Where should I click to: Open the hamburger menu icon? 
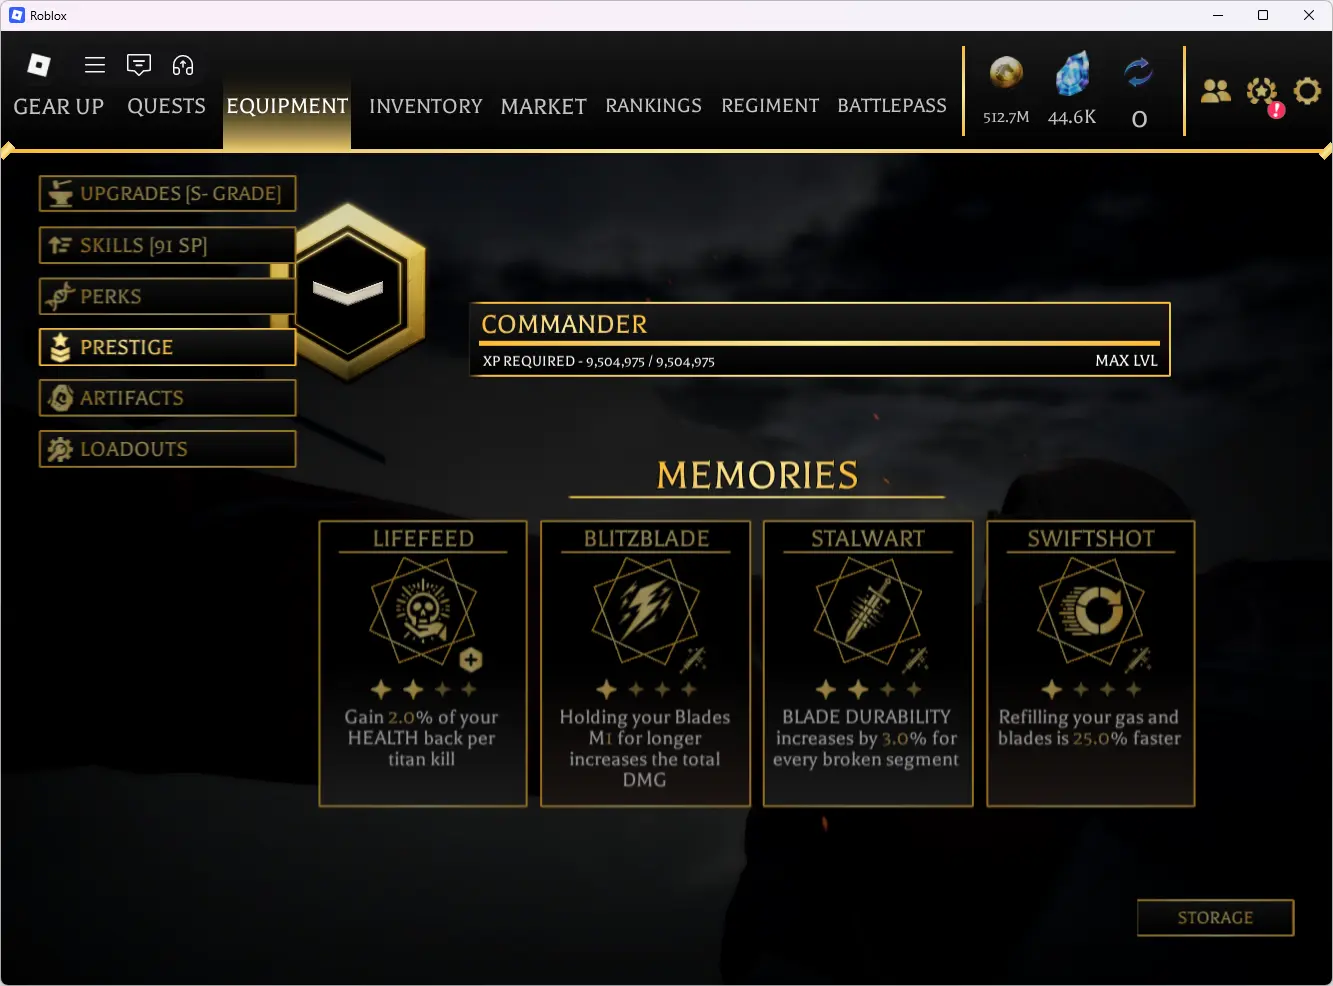coord(95,65)
